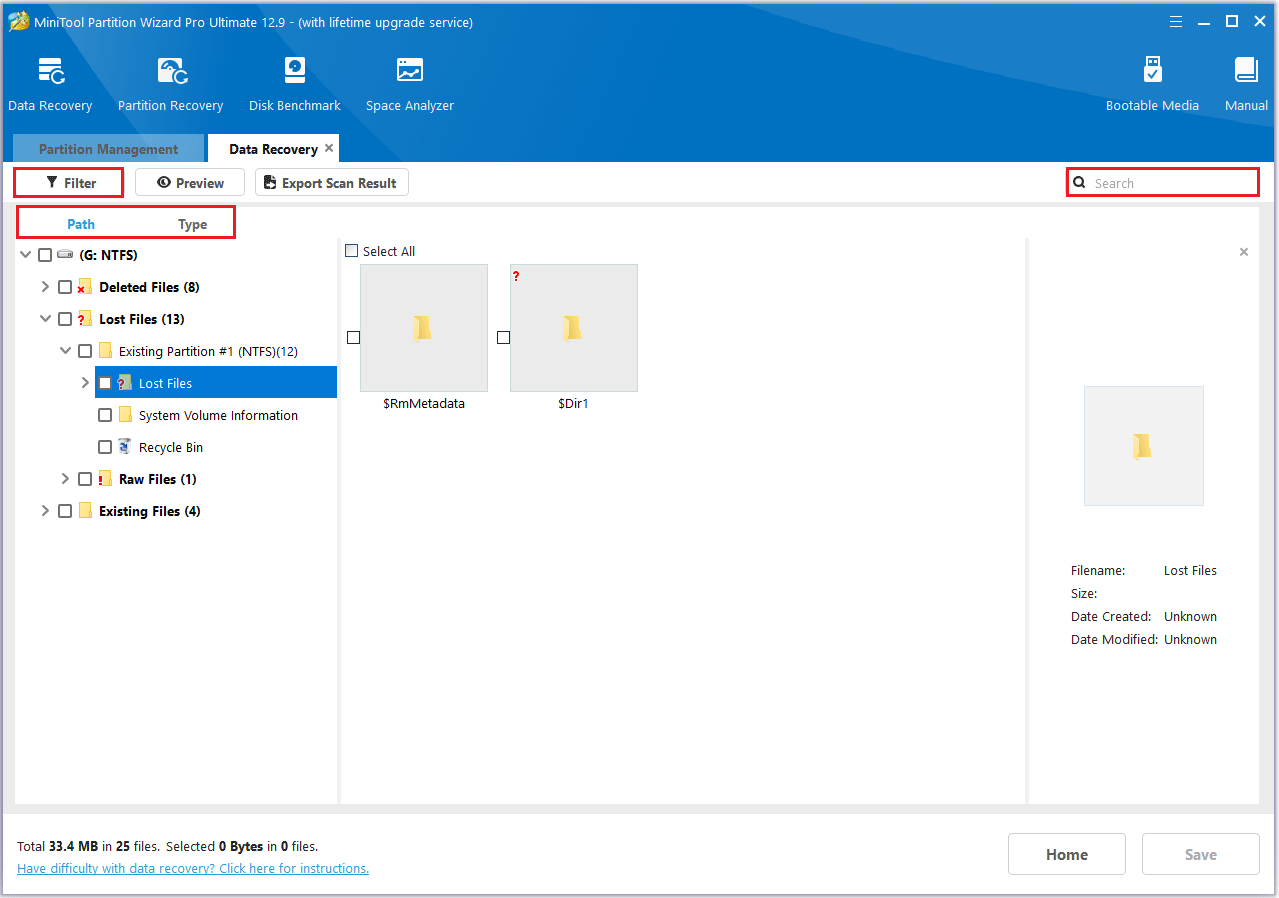Open the Space Analyzer tool
The width and height of the screenshot is (1279, 898).
click(x=409, y=72)
